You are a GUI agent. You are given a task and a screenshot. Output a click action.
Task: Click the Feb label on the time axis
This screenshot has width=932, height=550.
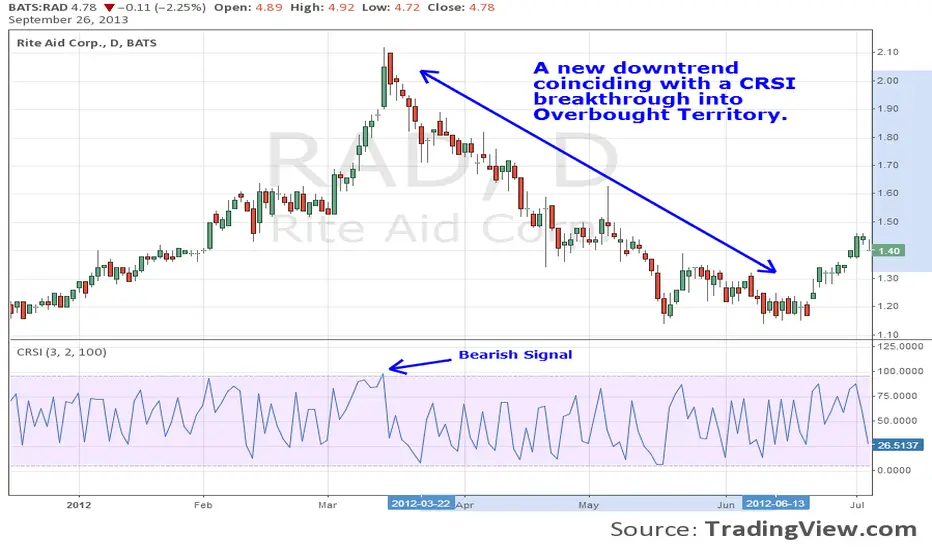203,505
